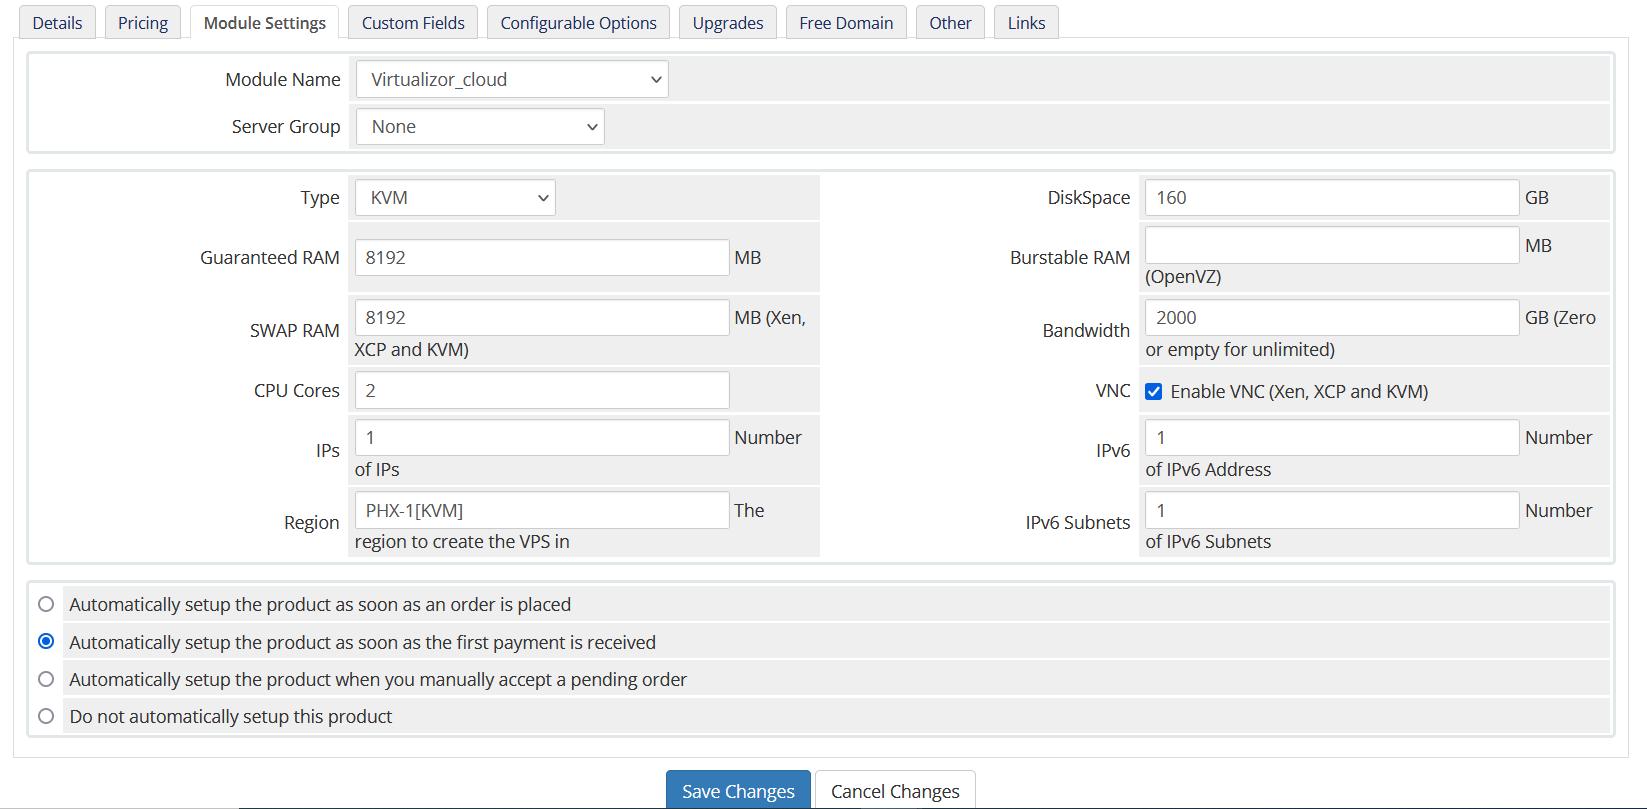Image resolution: width=1647 pixels, height=809 pixels.
Task: Focus the DiskSpace input field
Action: 1332,197
